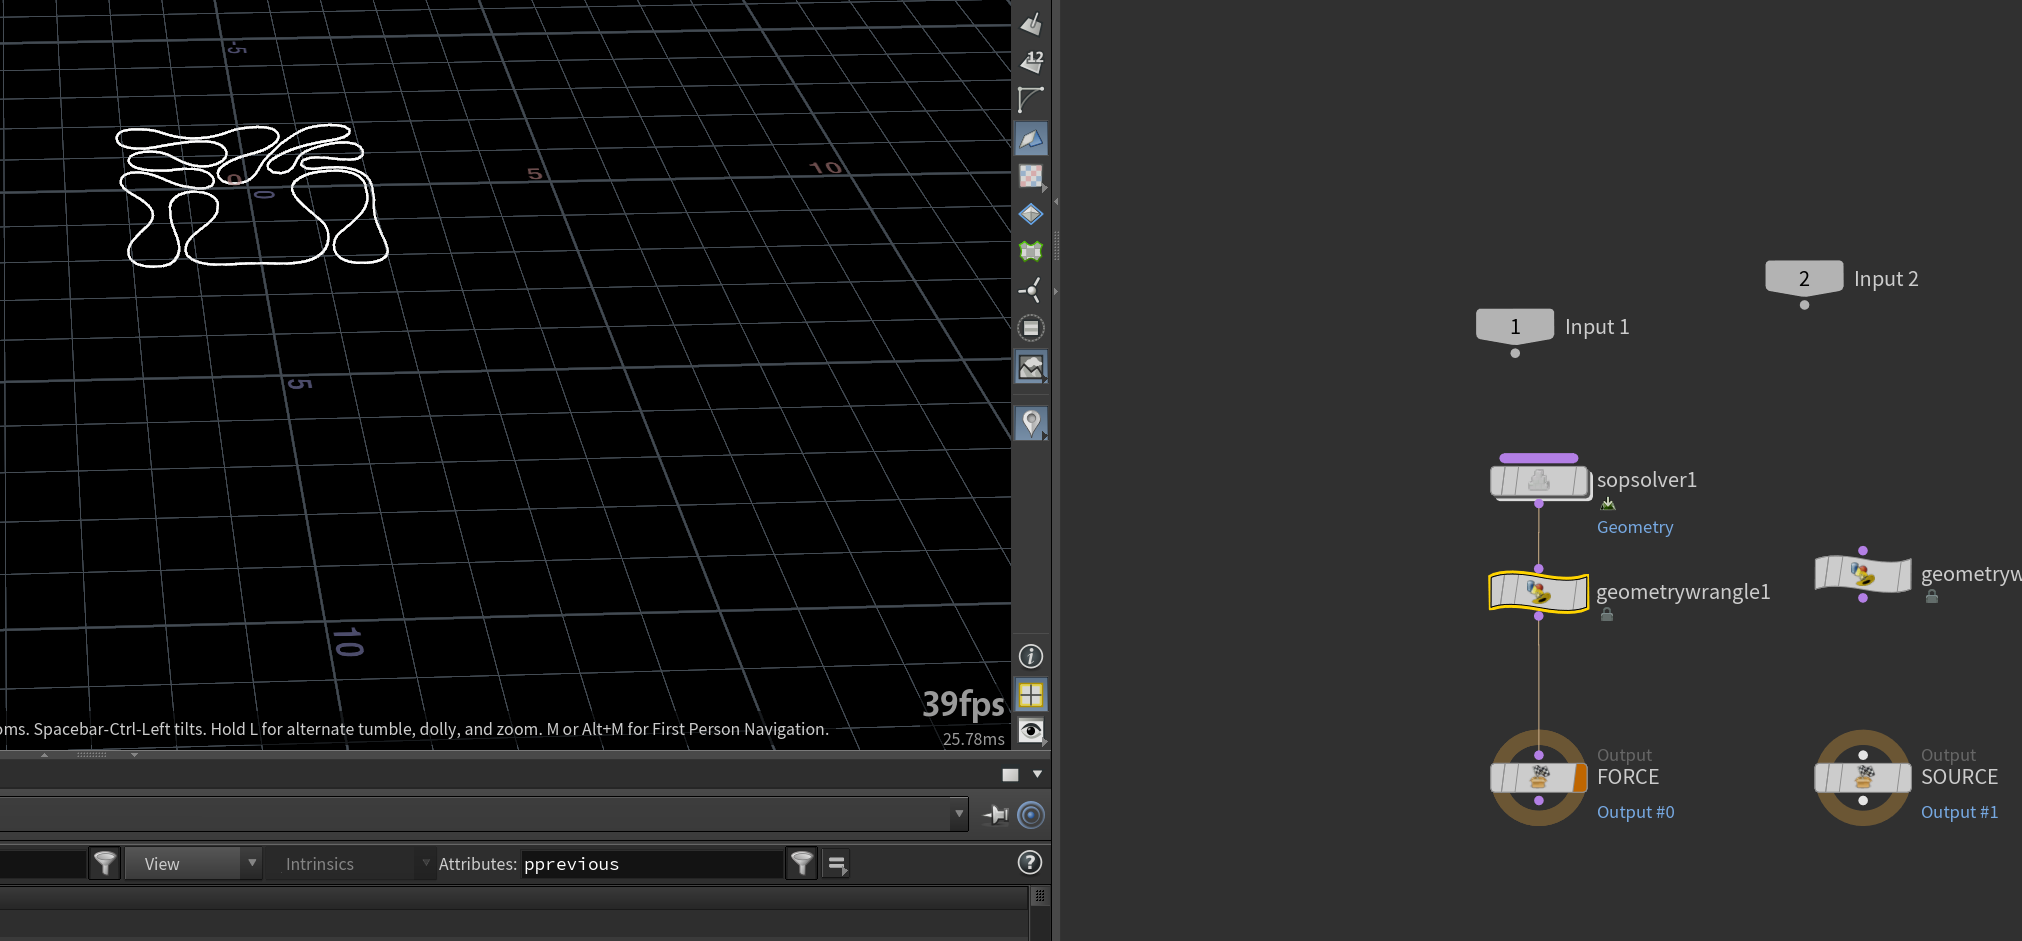Click the Attributes input field containing pprevious

(652, 864)
